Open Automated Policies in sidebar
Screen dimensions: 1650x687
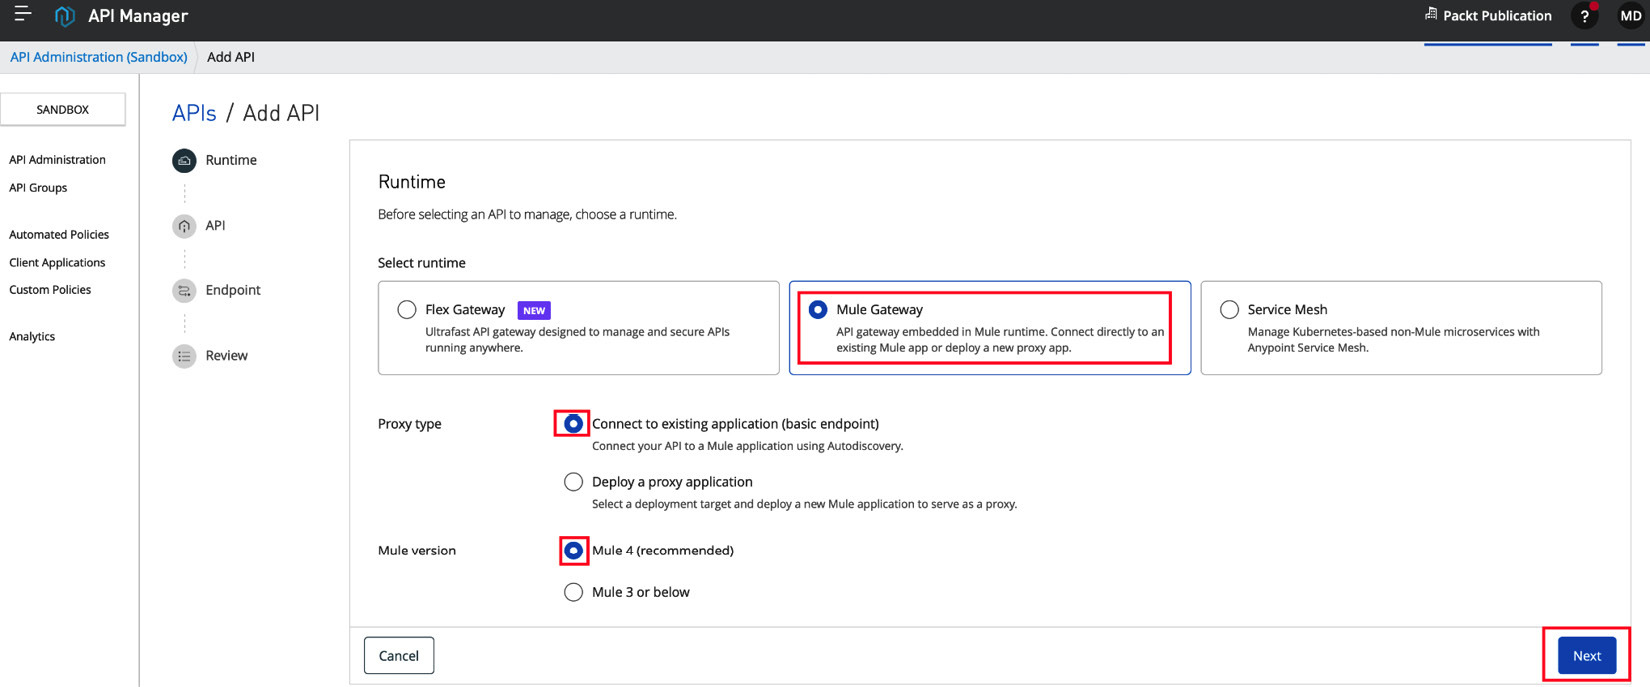[59, 235]
